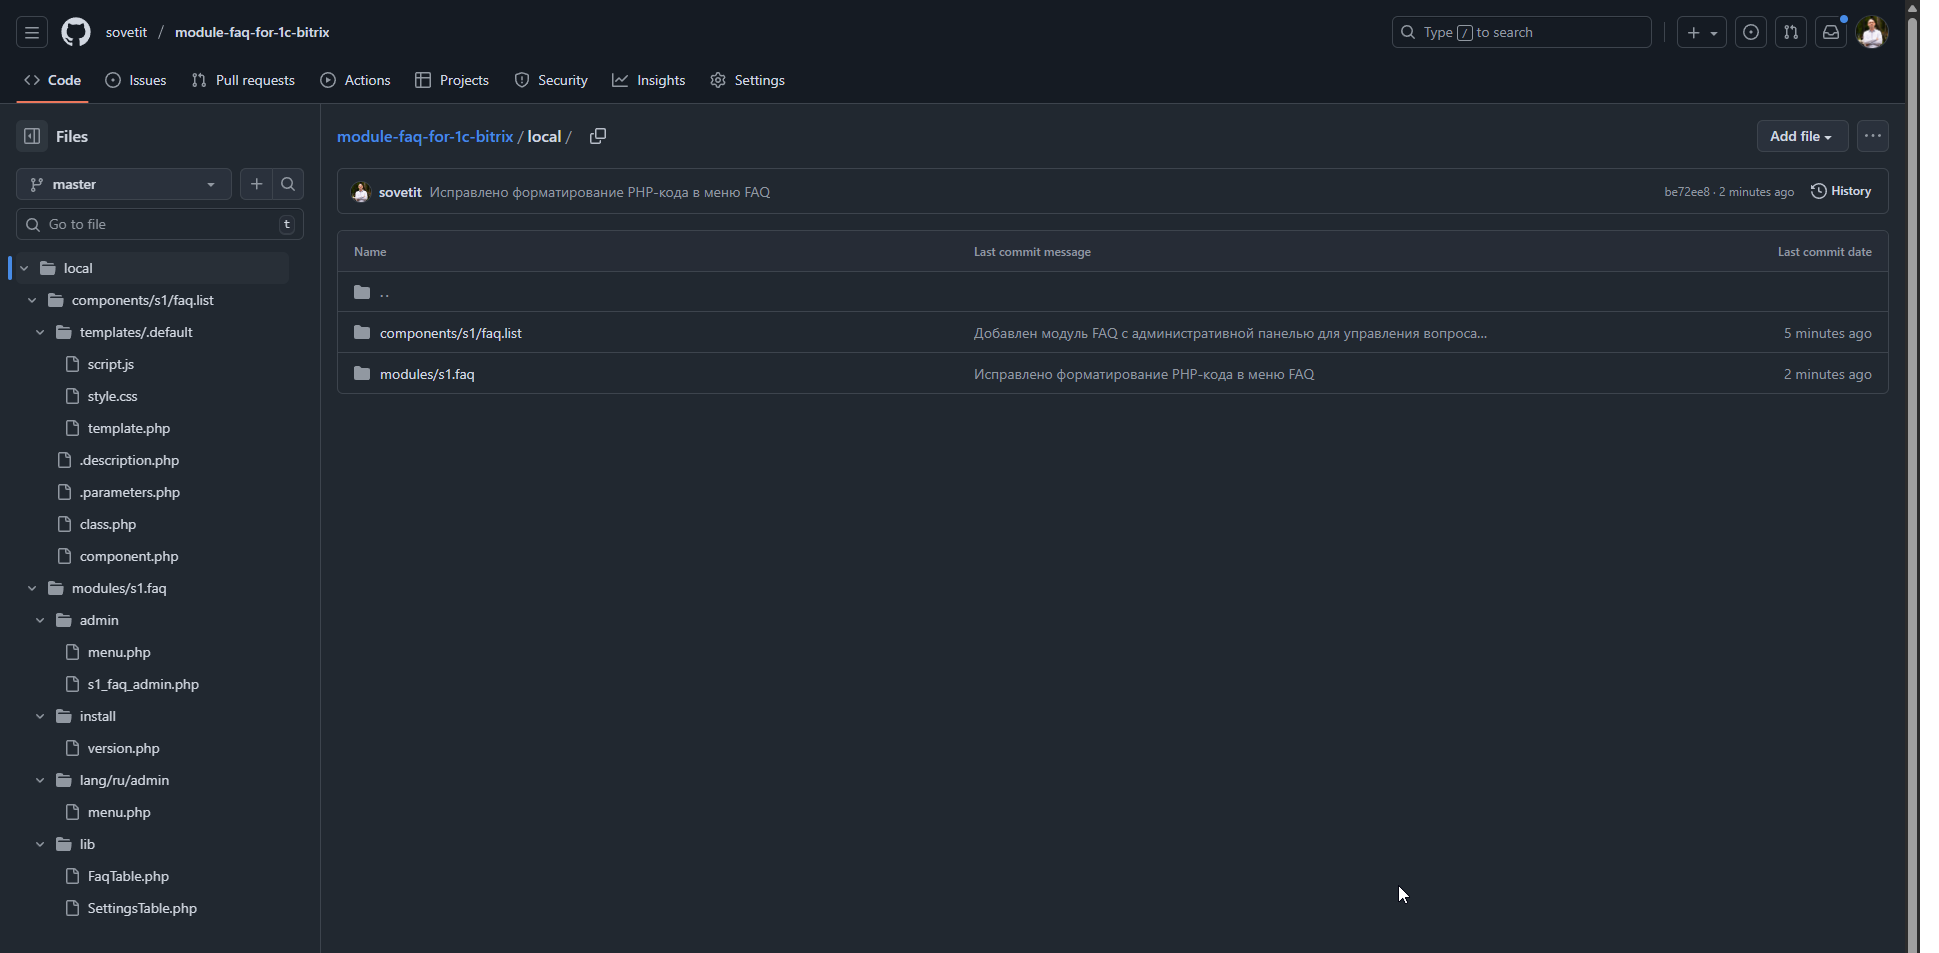
Task: Collapse the Files side panel
Action: pos(32,136)
